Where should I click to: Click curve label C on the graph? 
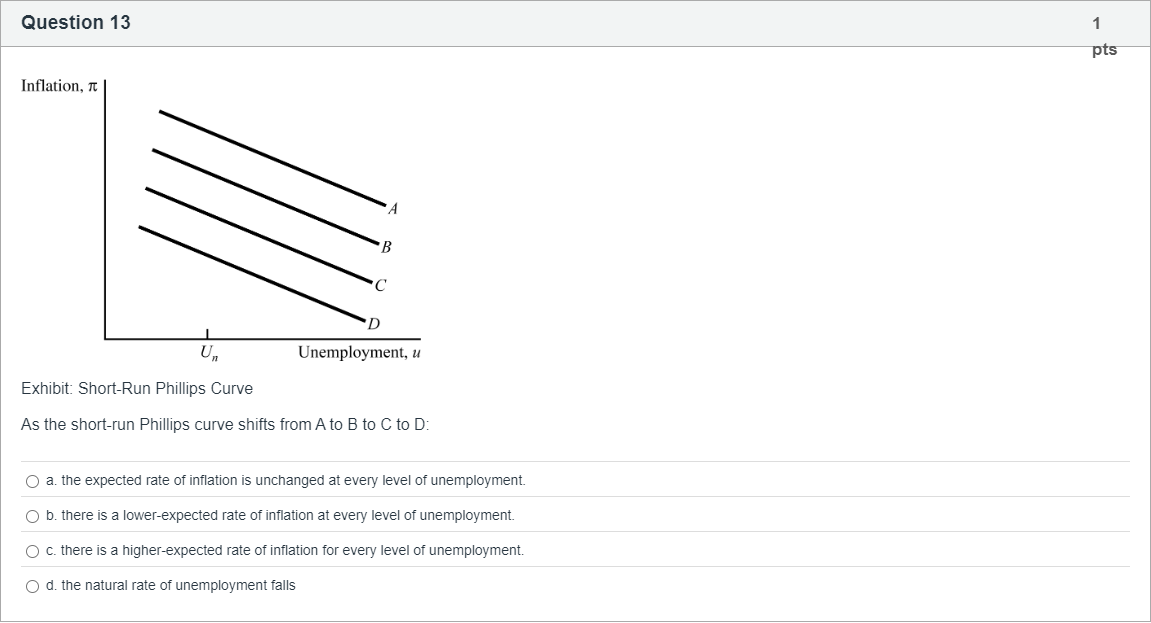[380, 285]
